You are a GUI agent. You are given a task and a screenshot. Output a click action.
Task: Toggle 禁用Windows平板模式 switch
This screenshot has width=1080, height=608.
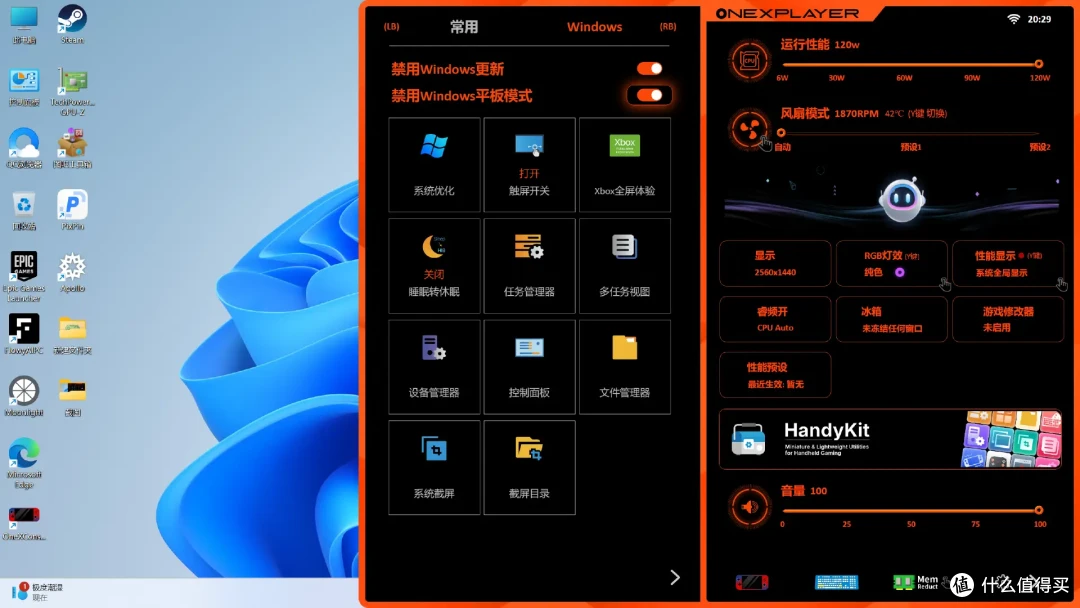pos(650,95)
